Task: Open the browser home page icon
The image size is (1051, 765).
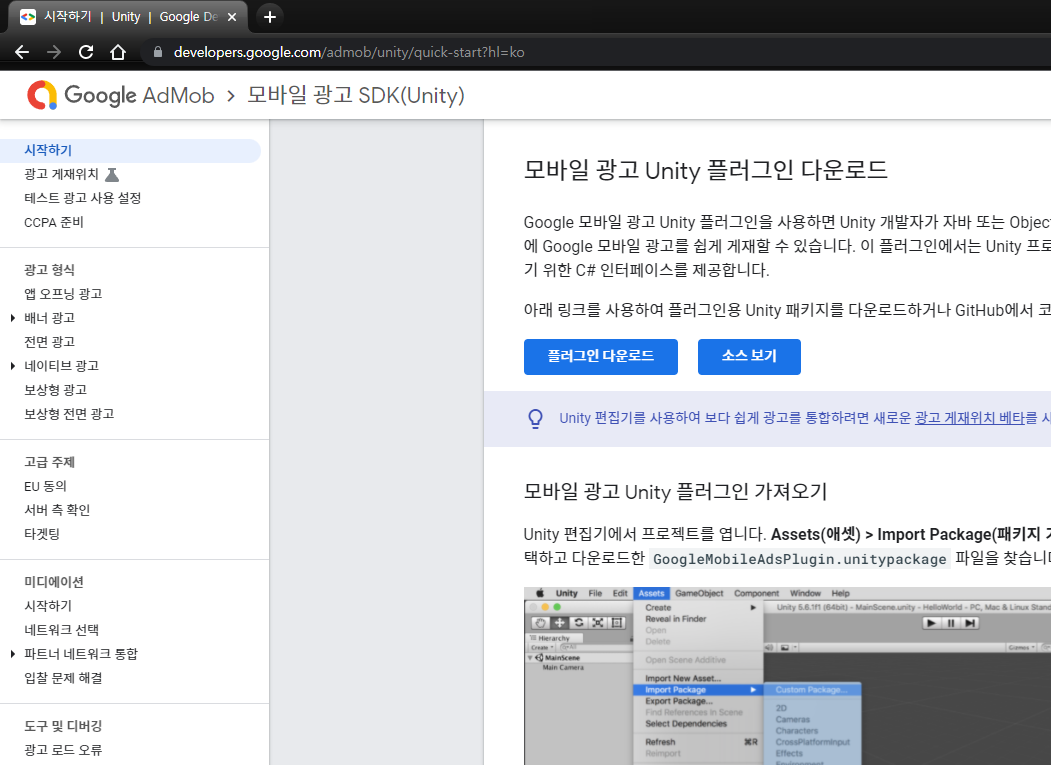Action: 118,52
